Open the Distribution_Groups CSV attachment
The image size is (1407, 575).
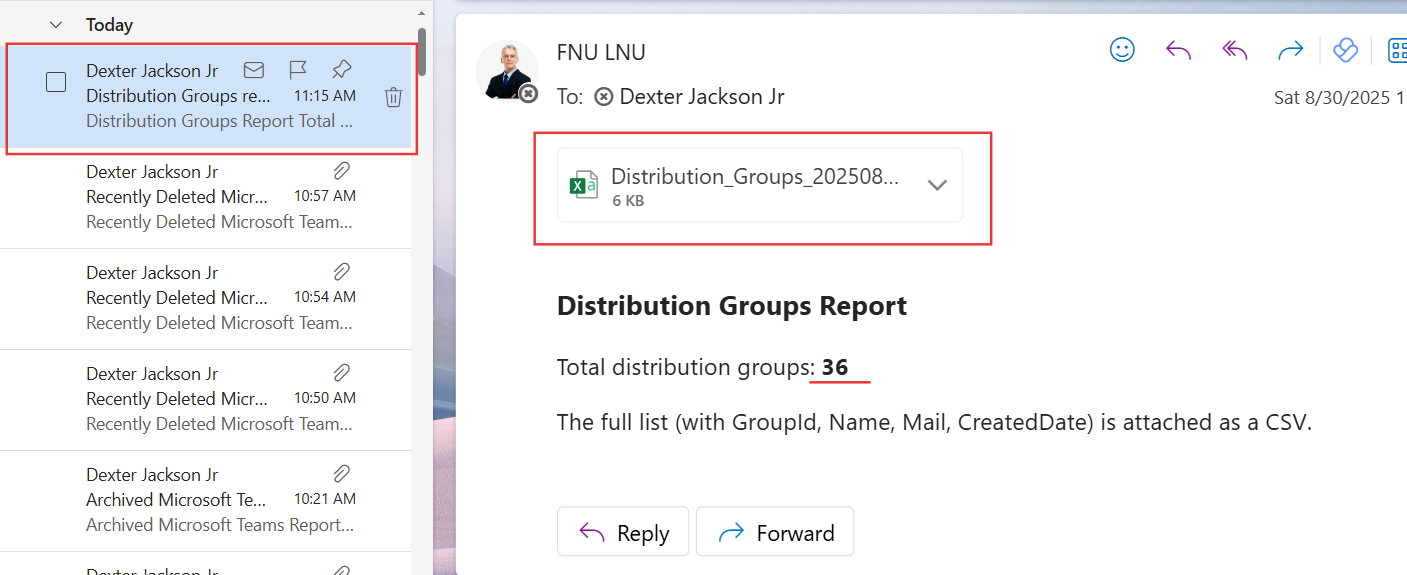(740, 186)
